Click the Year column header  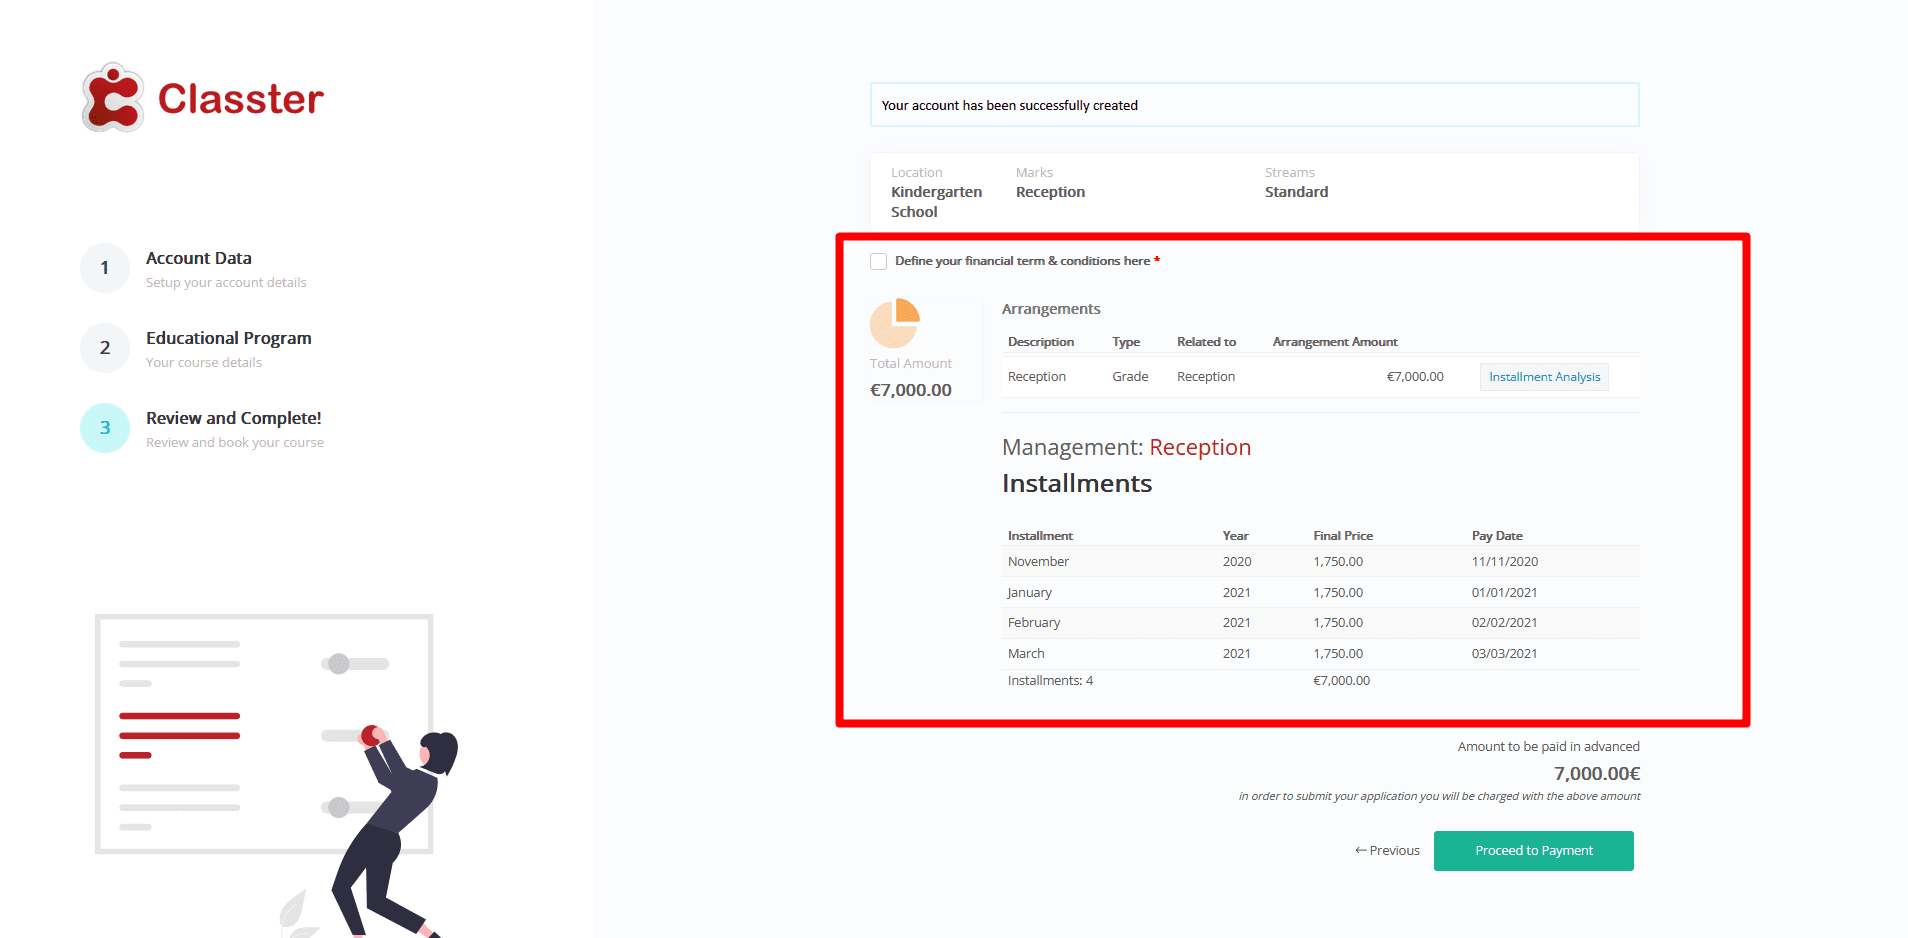click(1236, 536)
